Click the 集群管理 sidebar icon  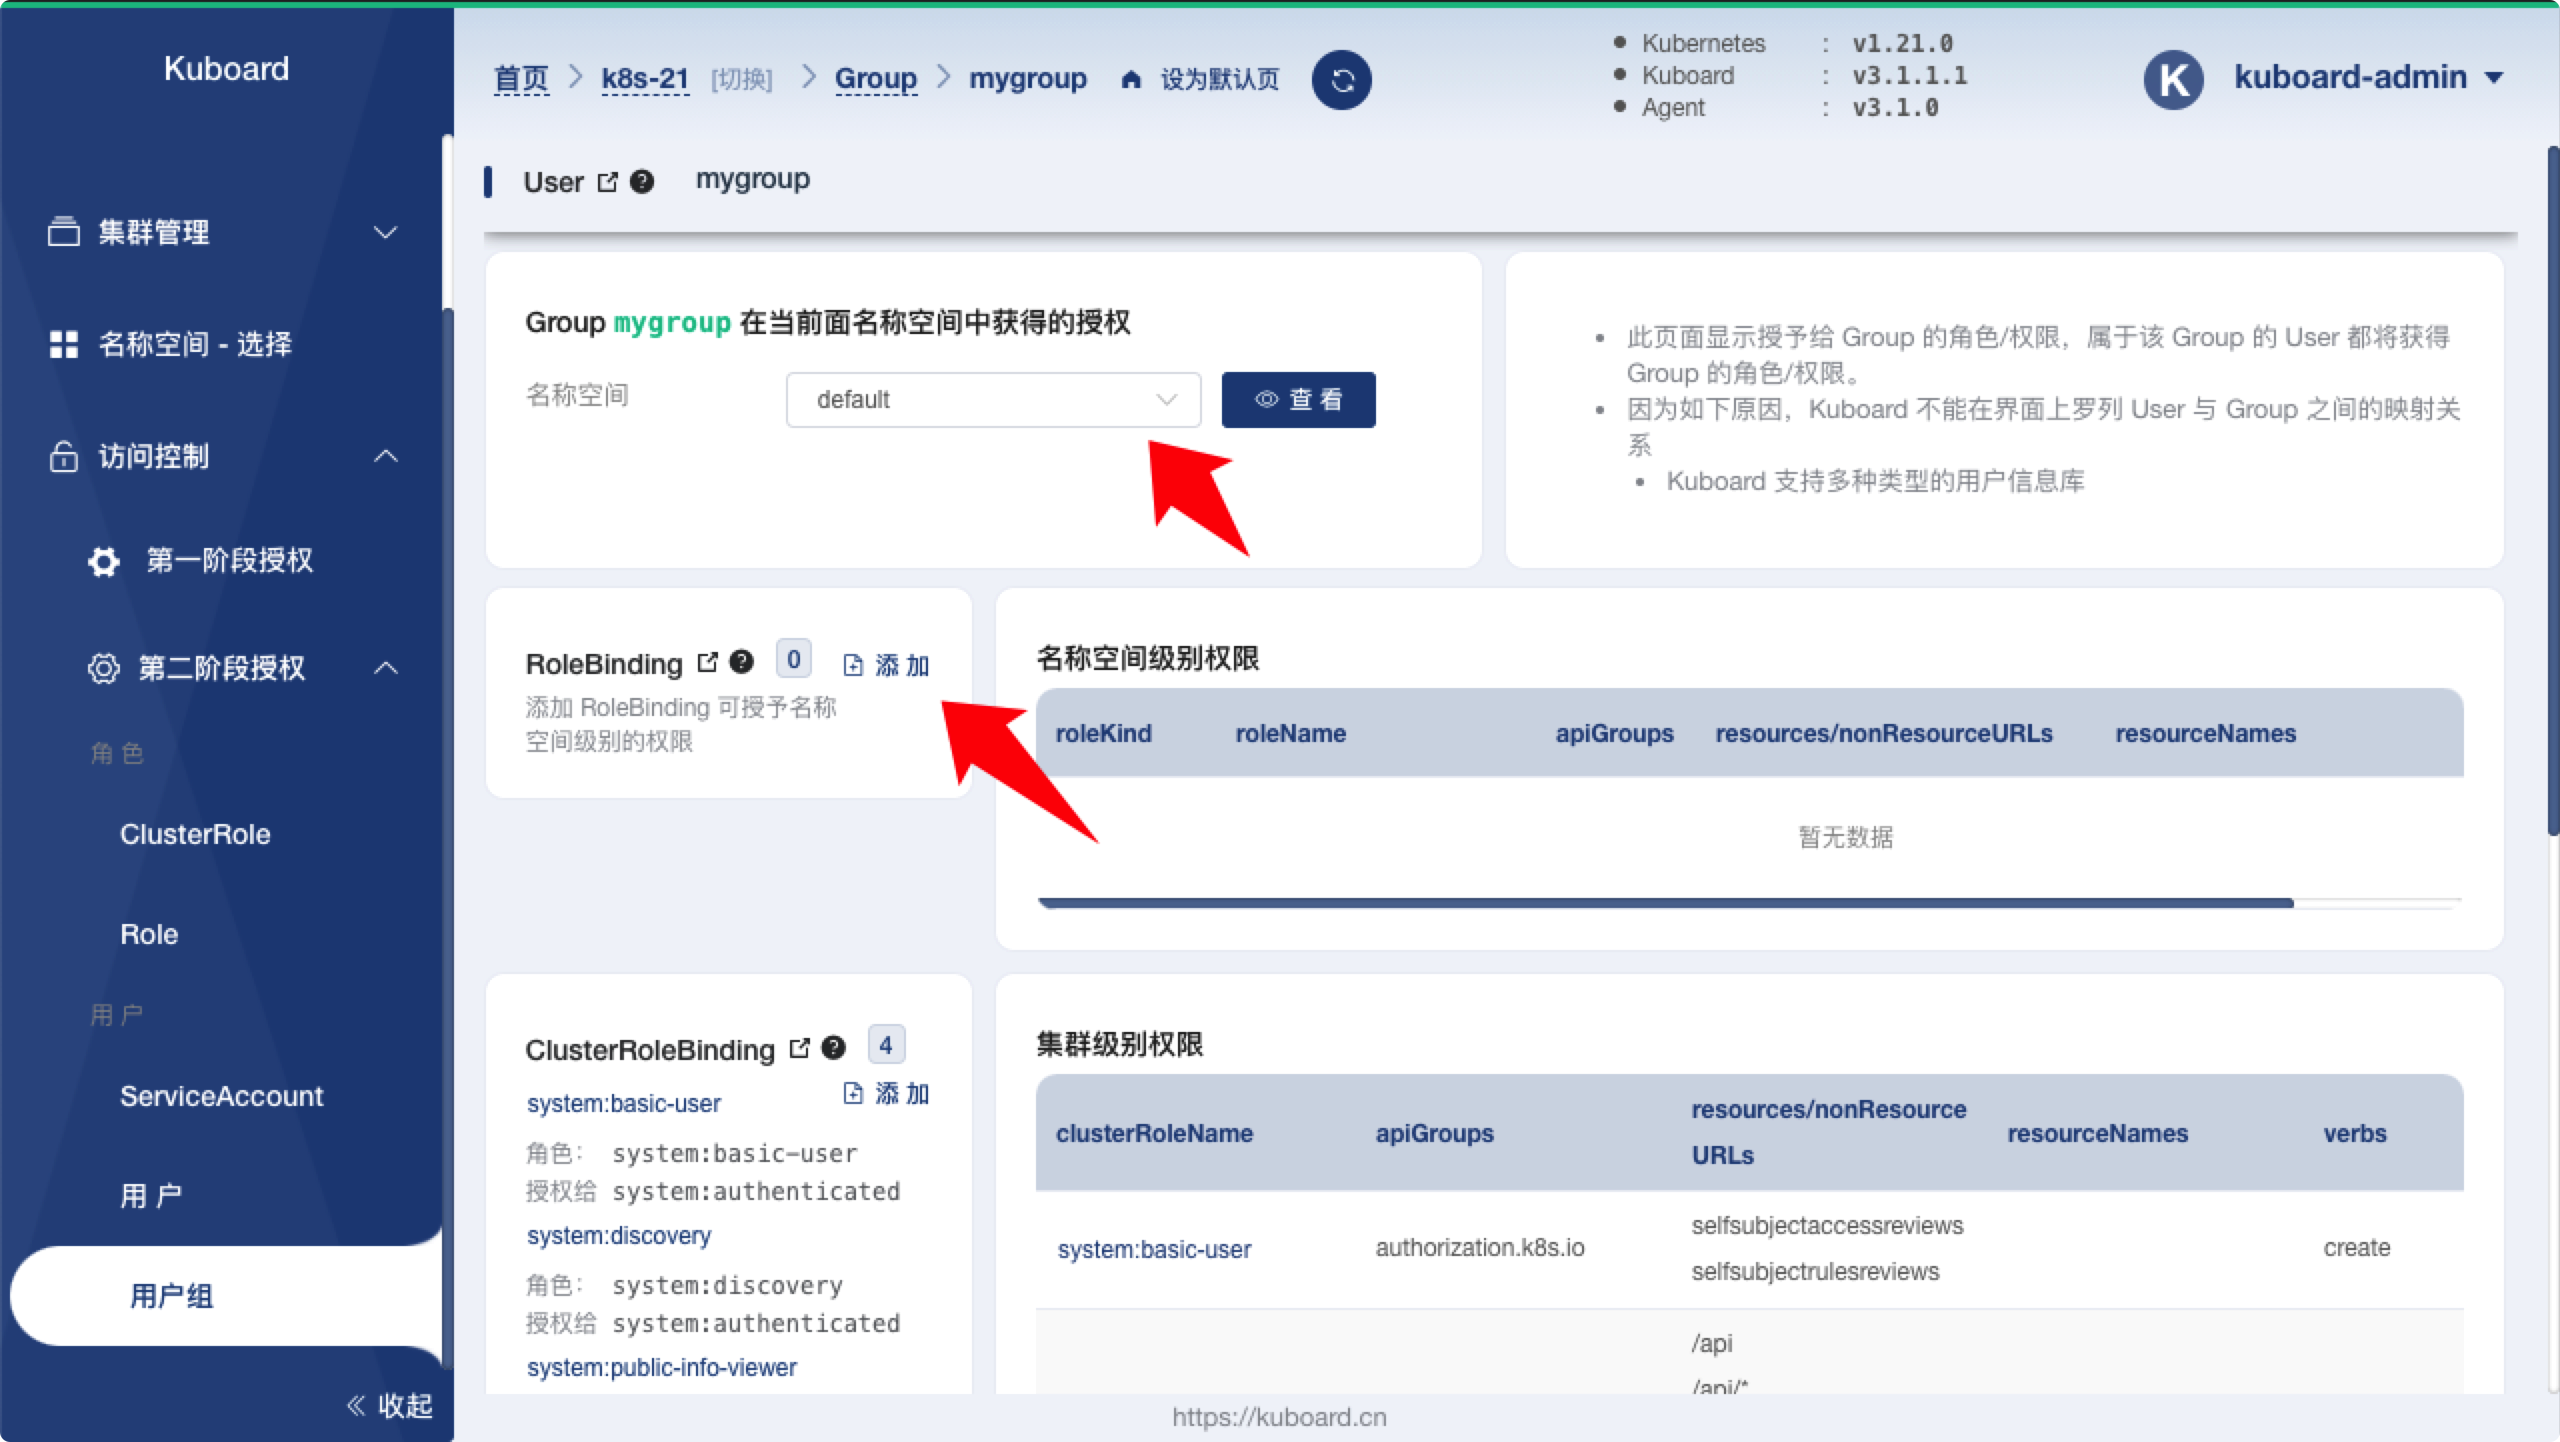[64, 232]
